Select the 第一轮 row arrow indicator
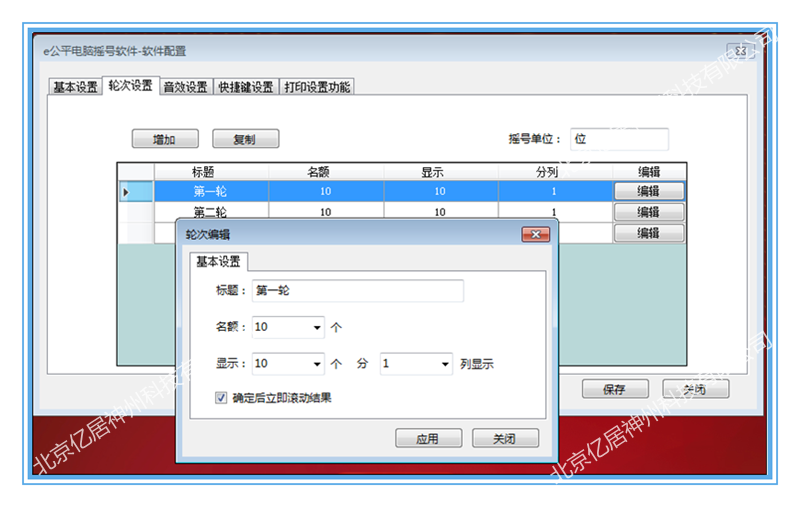This screenshot has height=507, width=800. pos(125,191)
